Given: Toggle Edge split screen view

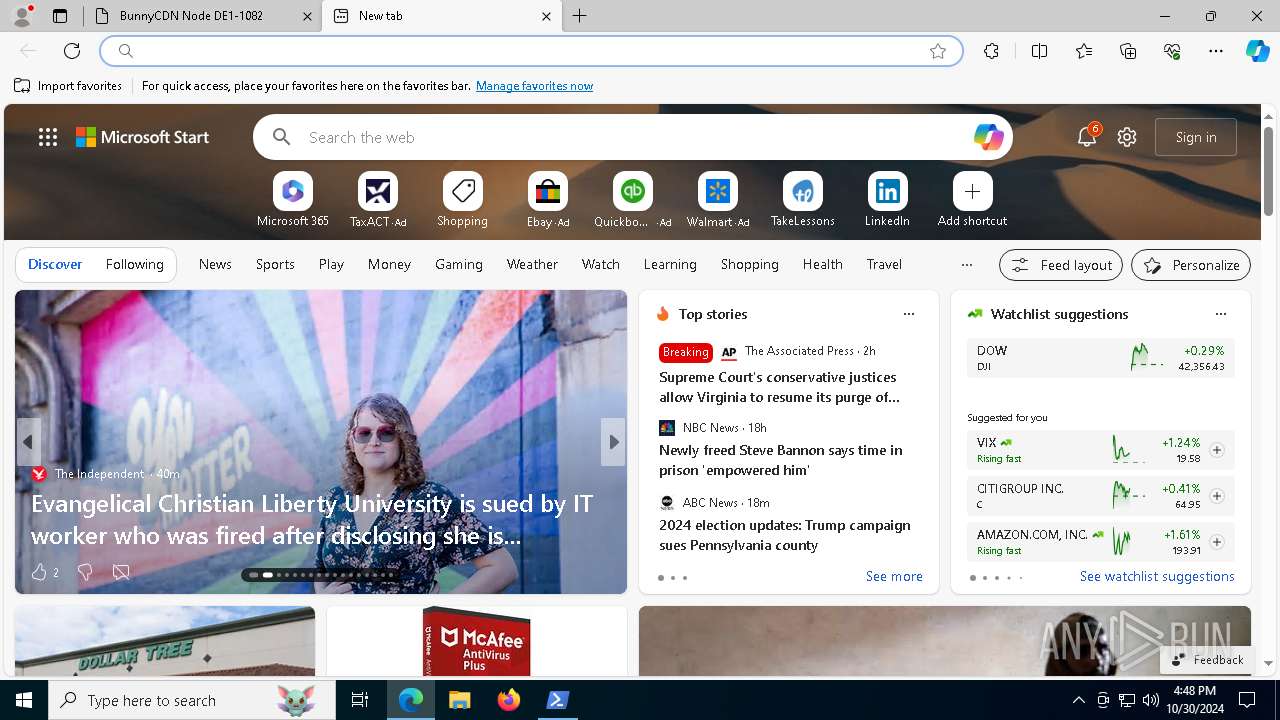Looking at the screenshot, I should coord(1039,51).
